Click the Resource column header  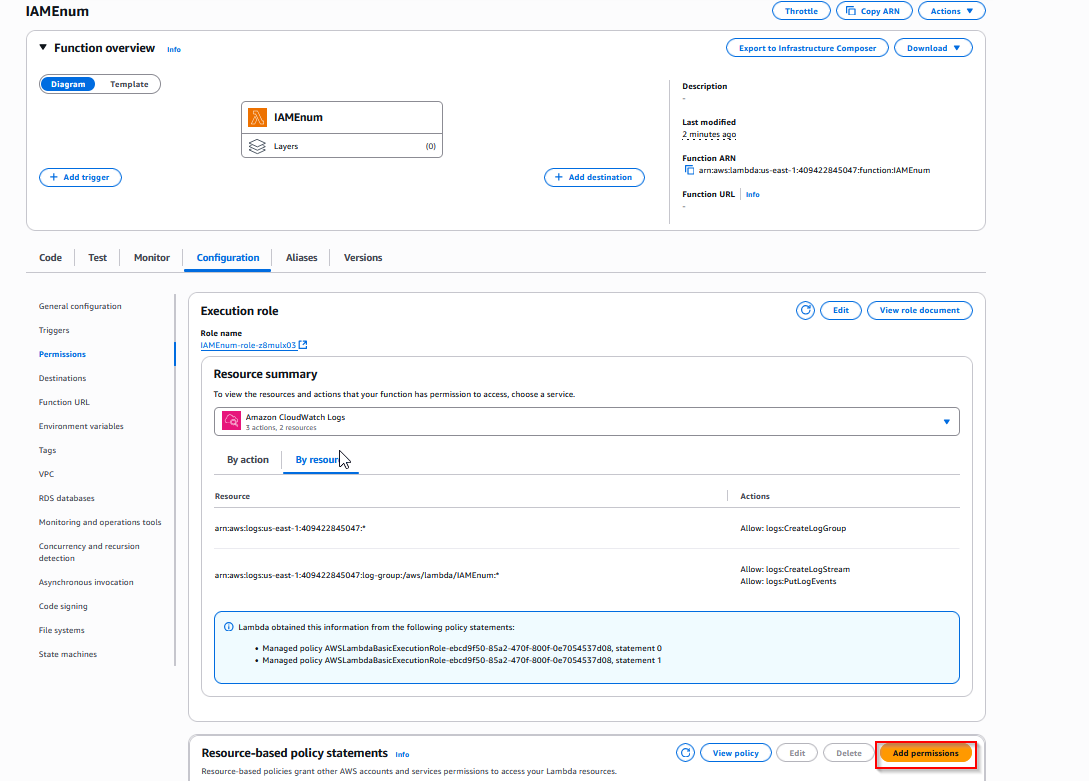[x=233, y=496]
